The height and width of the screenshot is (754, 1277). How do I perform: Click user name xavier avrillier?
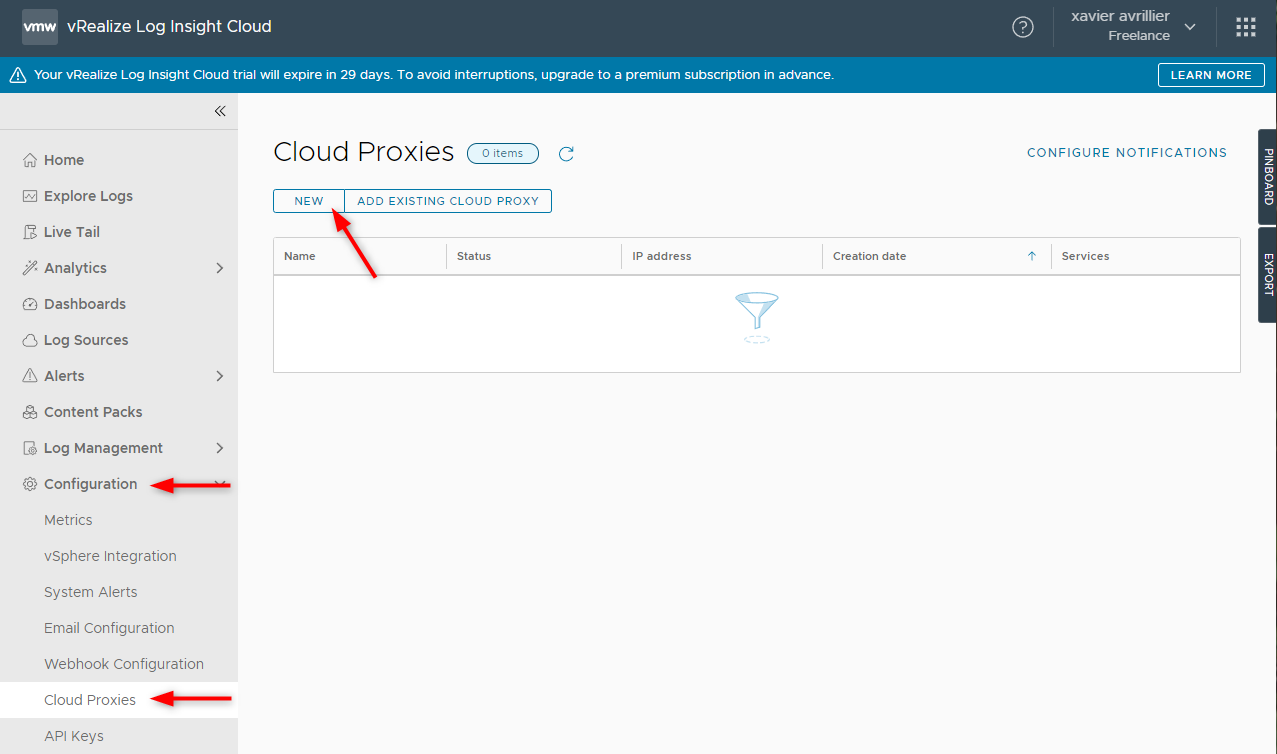1120,16
